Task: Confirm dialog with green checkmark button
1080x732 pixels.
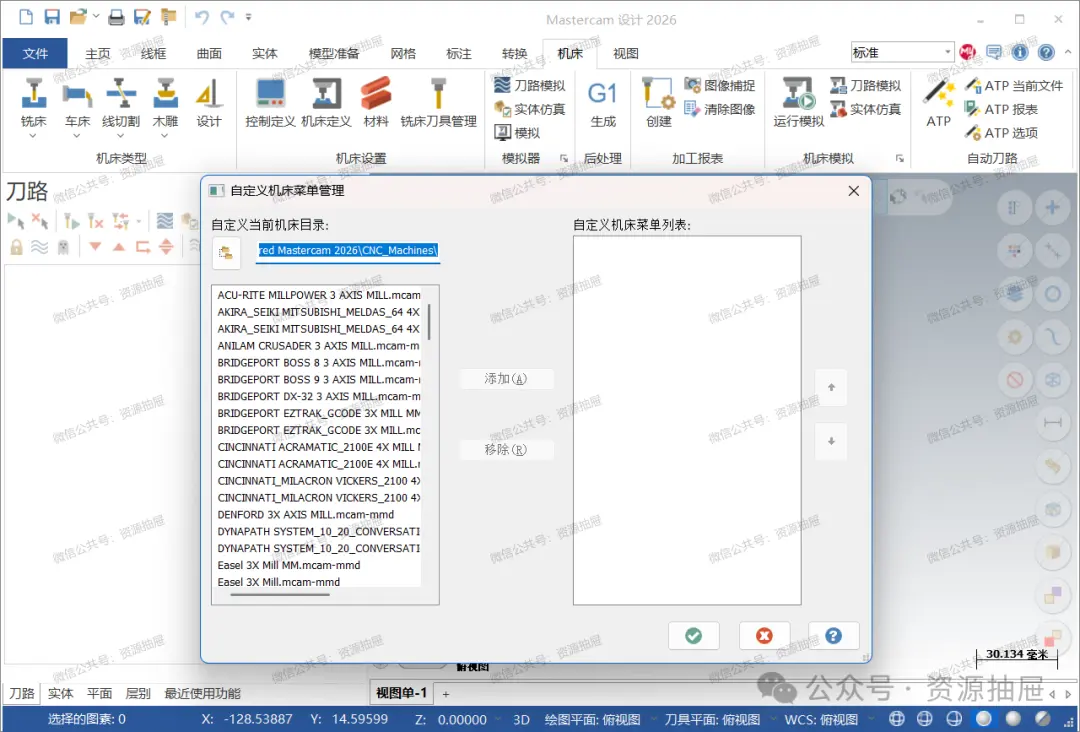Action: pos(694,635)
